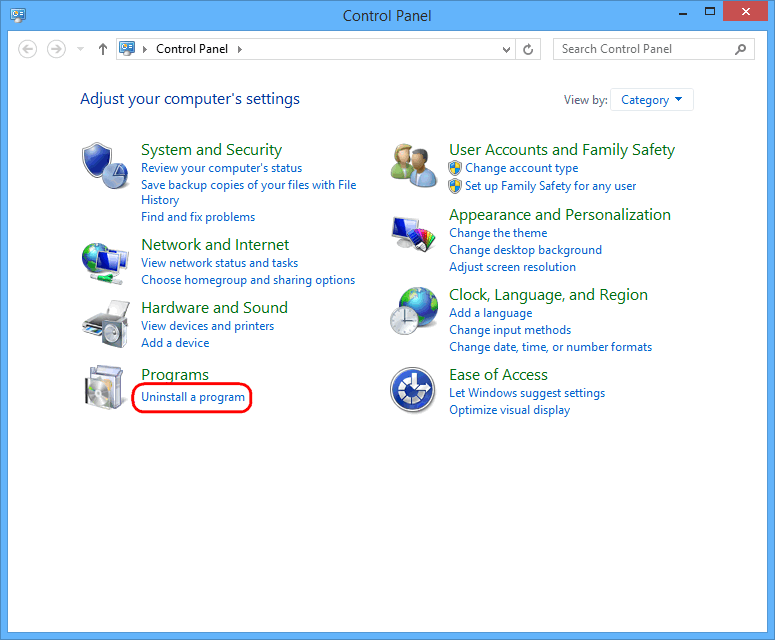Expand the chevron after Control Panel breadcrumb
Viewport: 775px width, 640px height.
coord(240,49)
